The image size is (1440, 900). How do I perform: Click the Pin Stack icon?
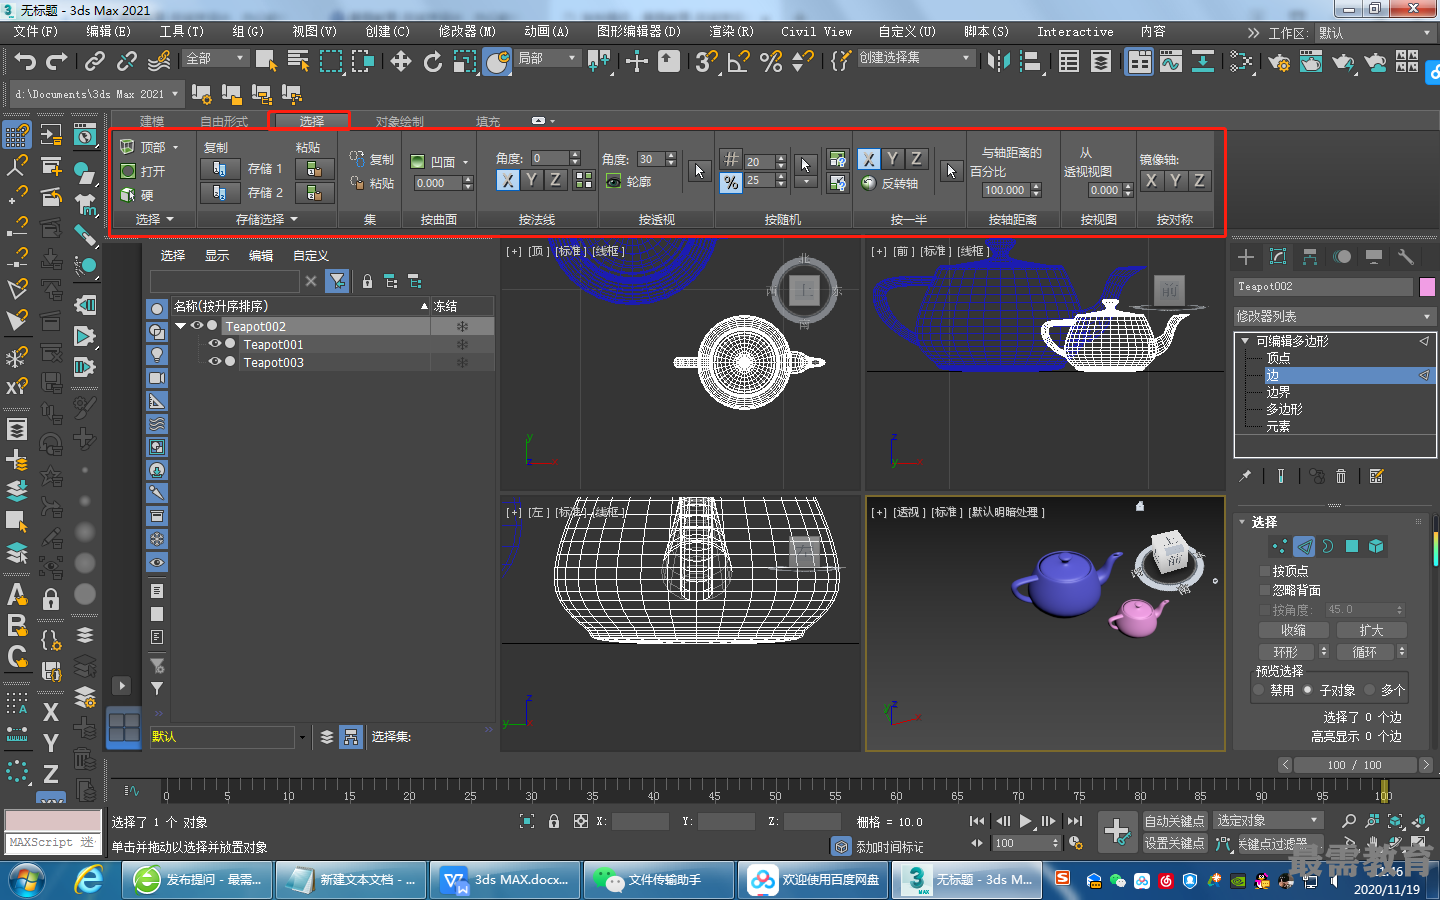coord(1246,476)
